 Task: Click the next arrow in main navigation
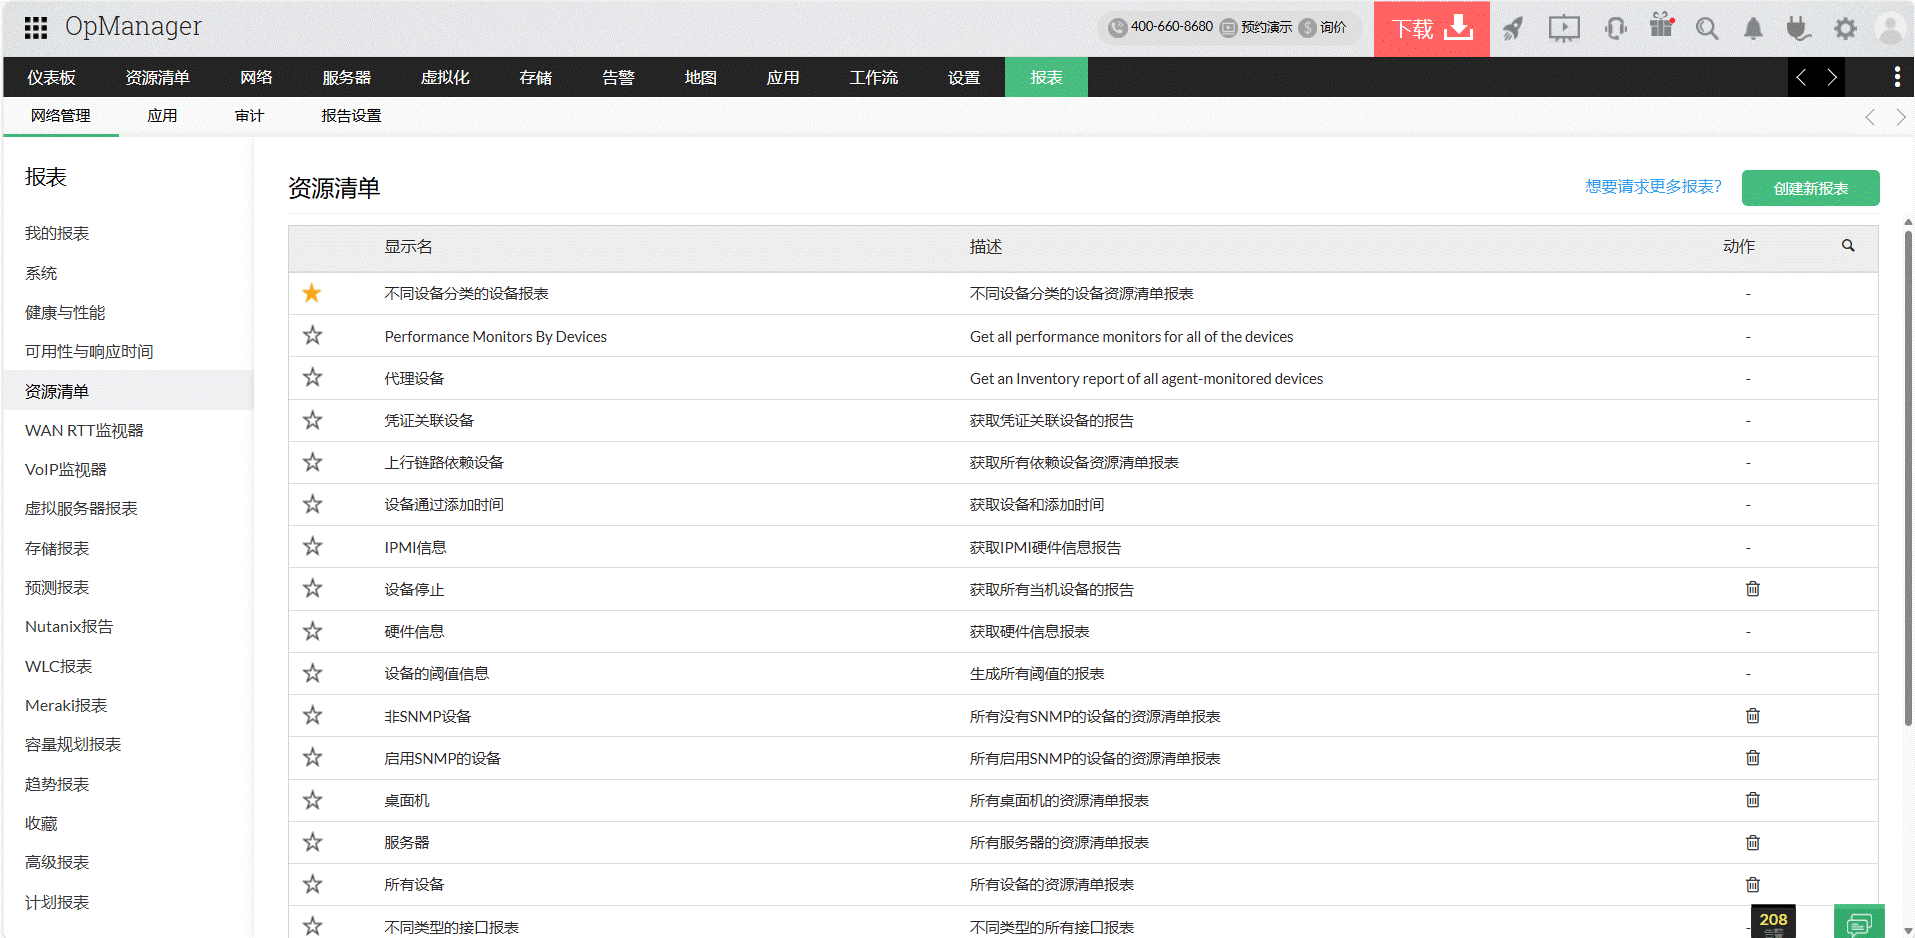(1832, 77)
